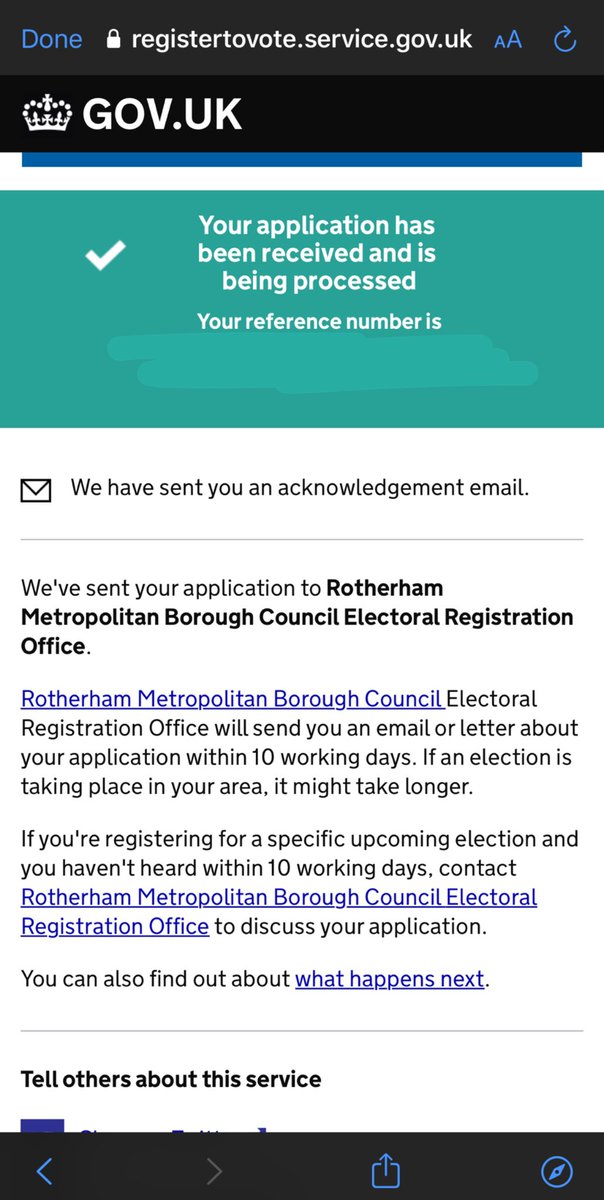Tap the padlock security icon

(x=114, y=40)
